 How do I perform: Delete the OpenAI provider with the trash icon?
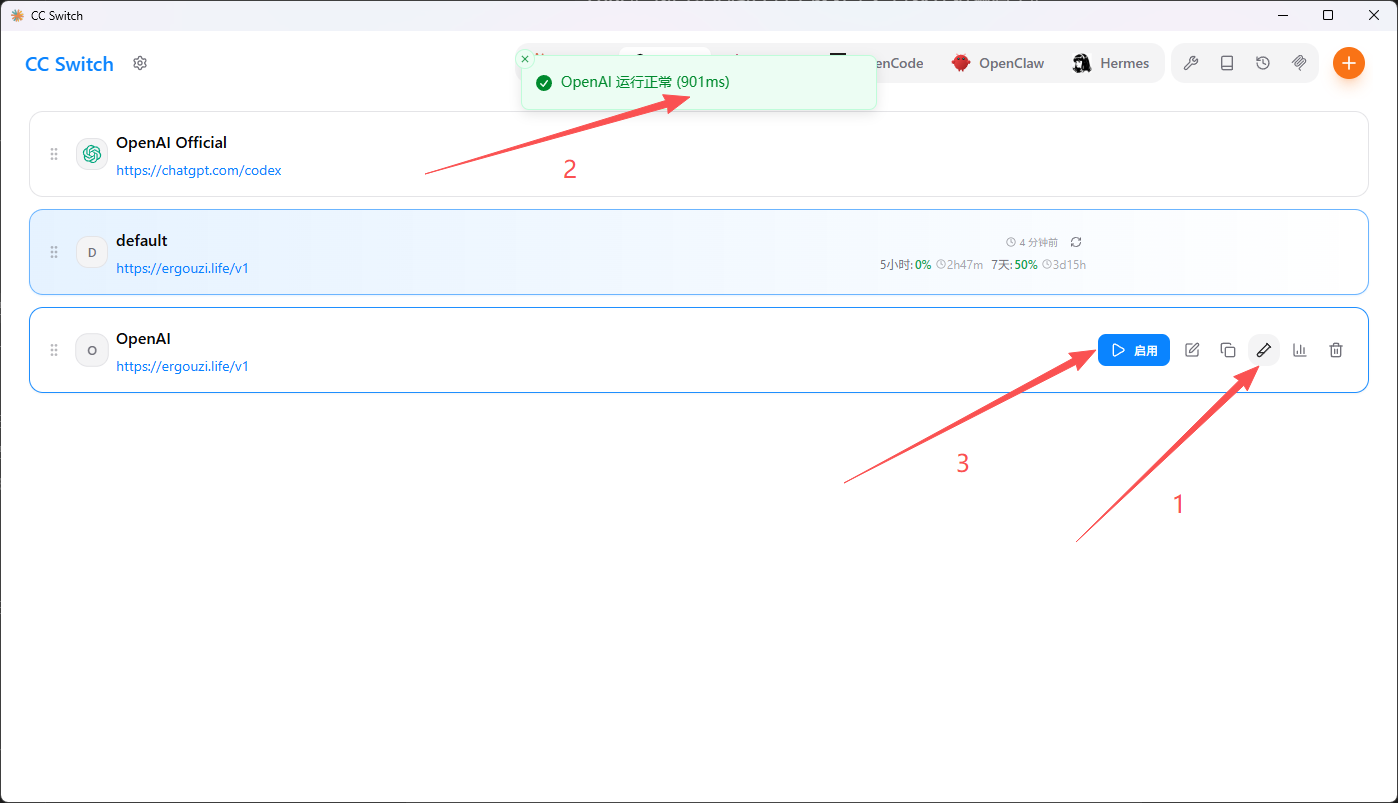(x=1336, y=350)
